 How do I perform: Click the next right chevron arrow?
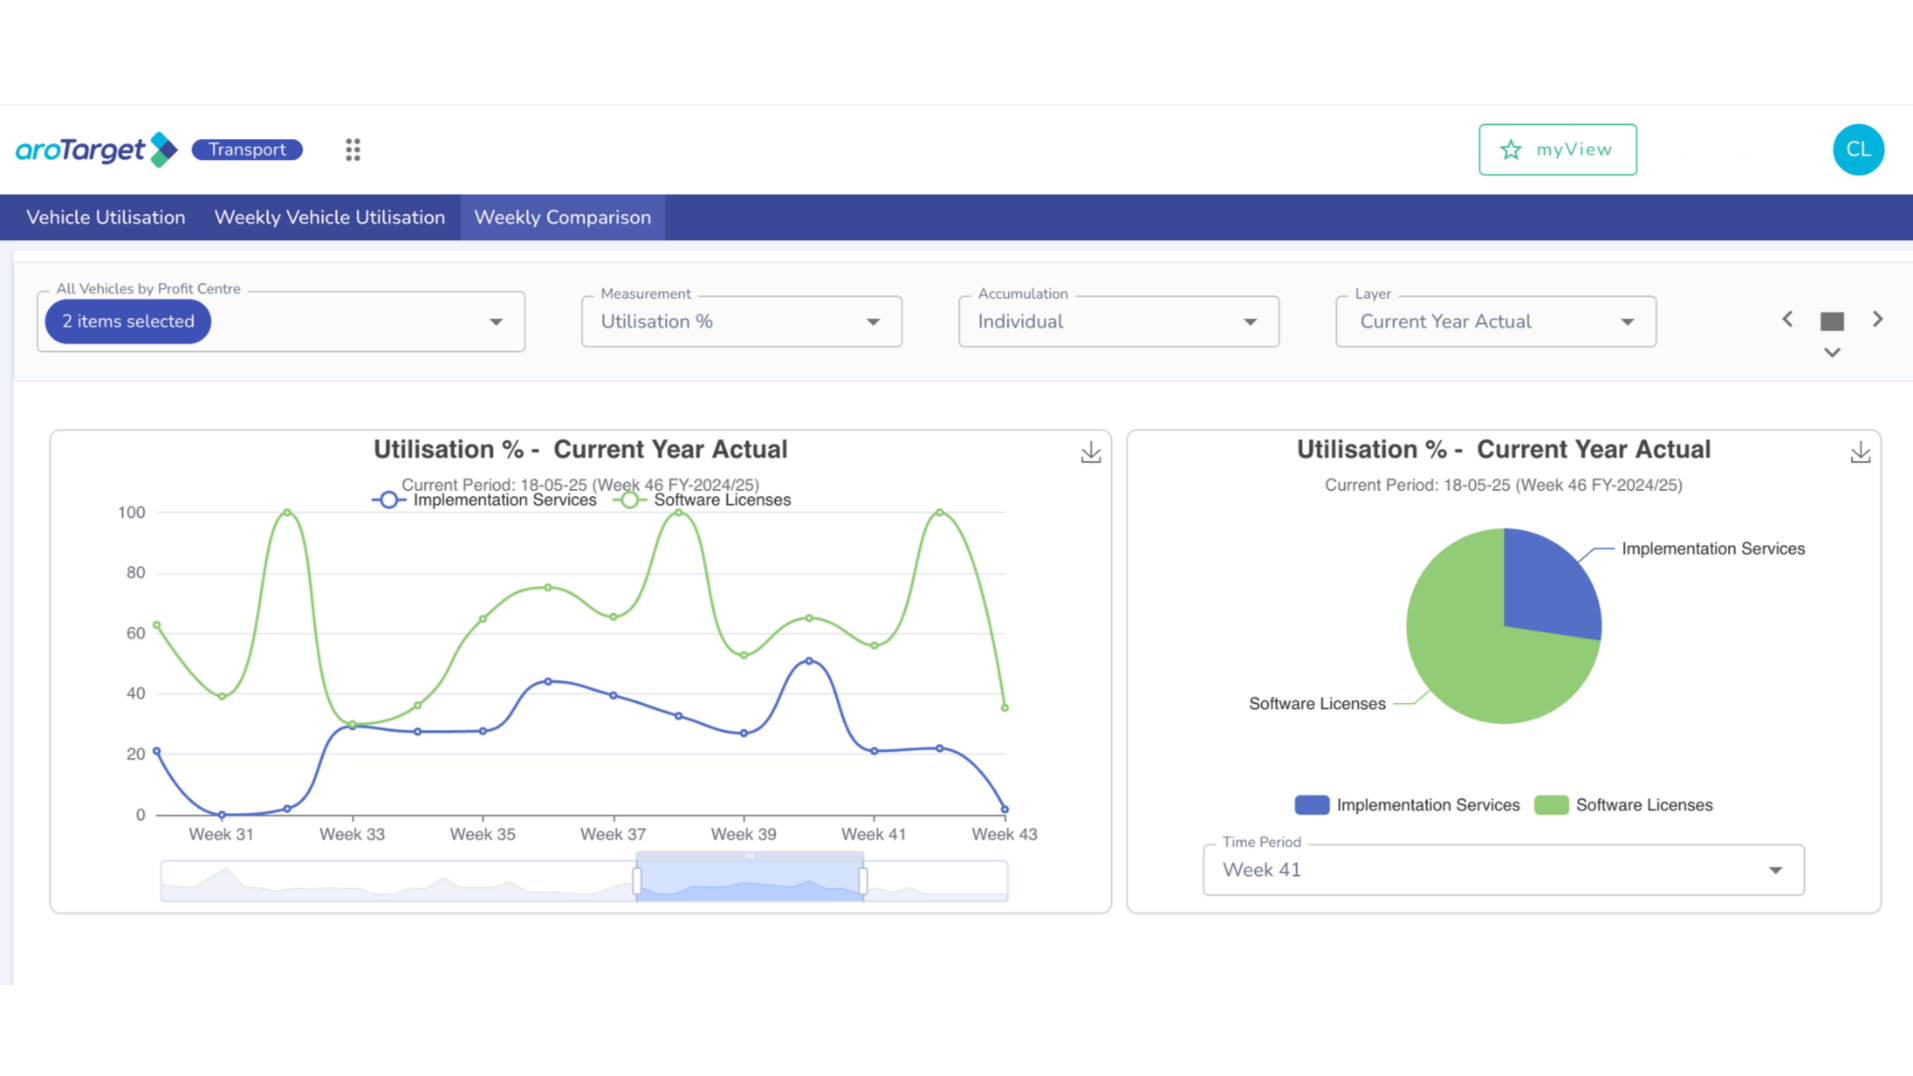(x=1878, y=319)
